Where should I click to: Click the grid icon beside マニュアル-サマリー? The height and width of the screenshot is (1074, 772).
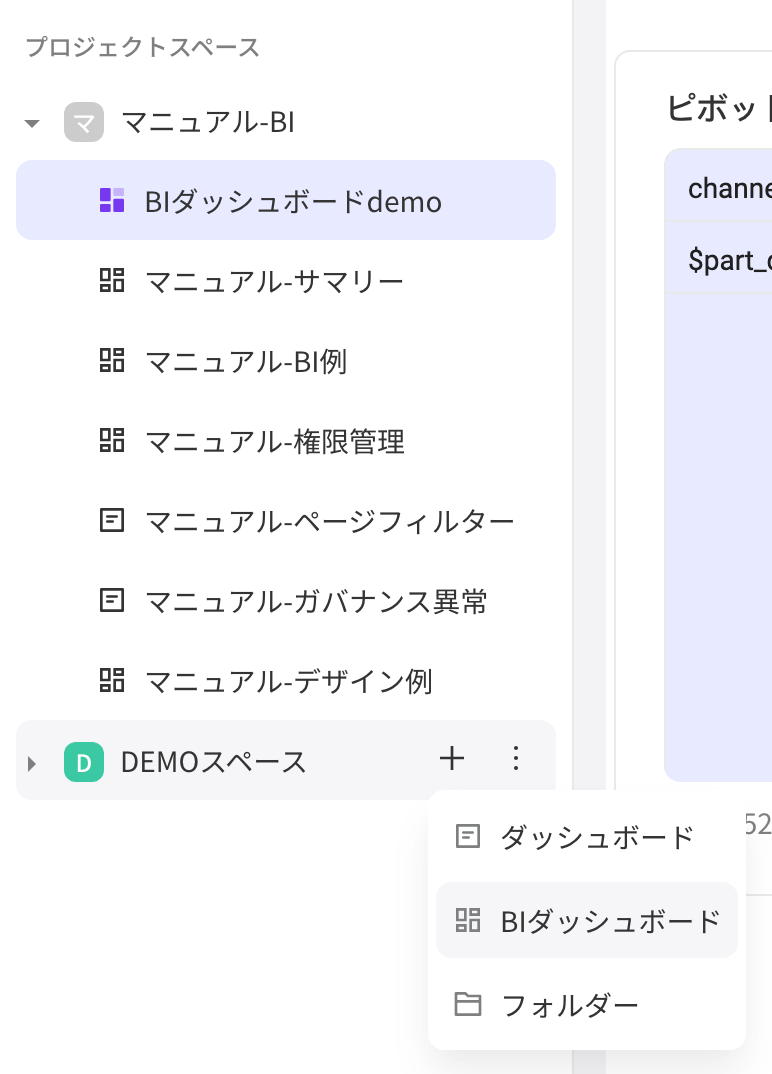[x=112, y=280]
